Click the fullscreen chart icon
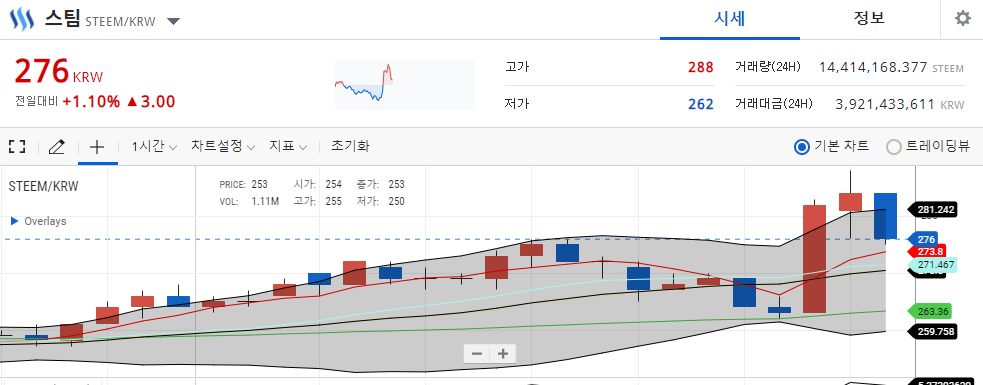 (x=18, y=147)
